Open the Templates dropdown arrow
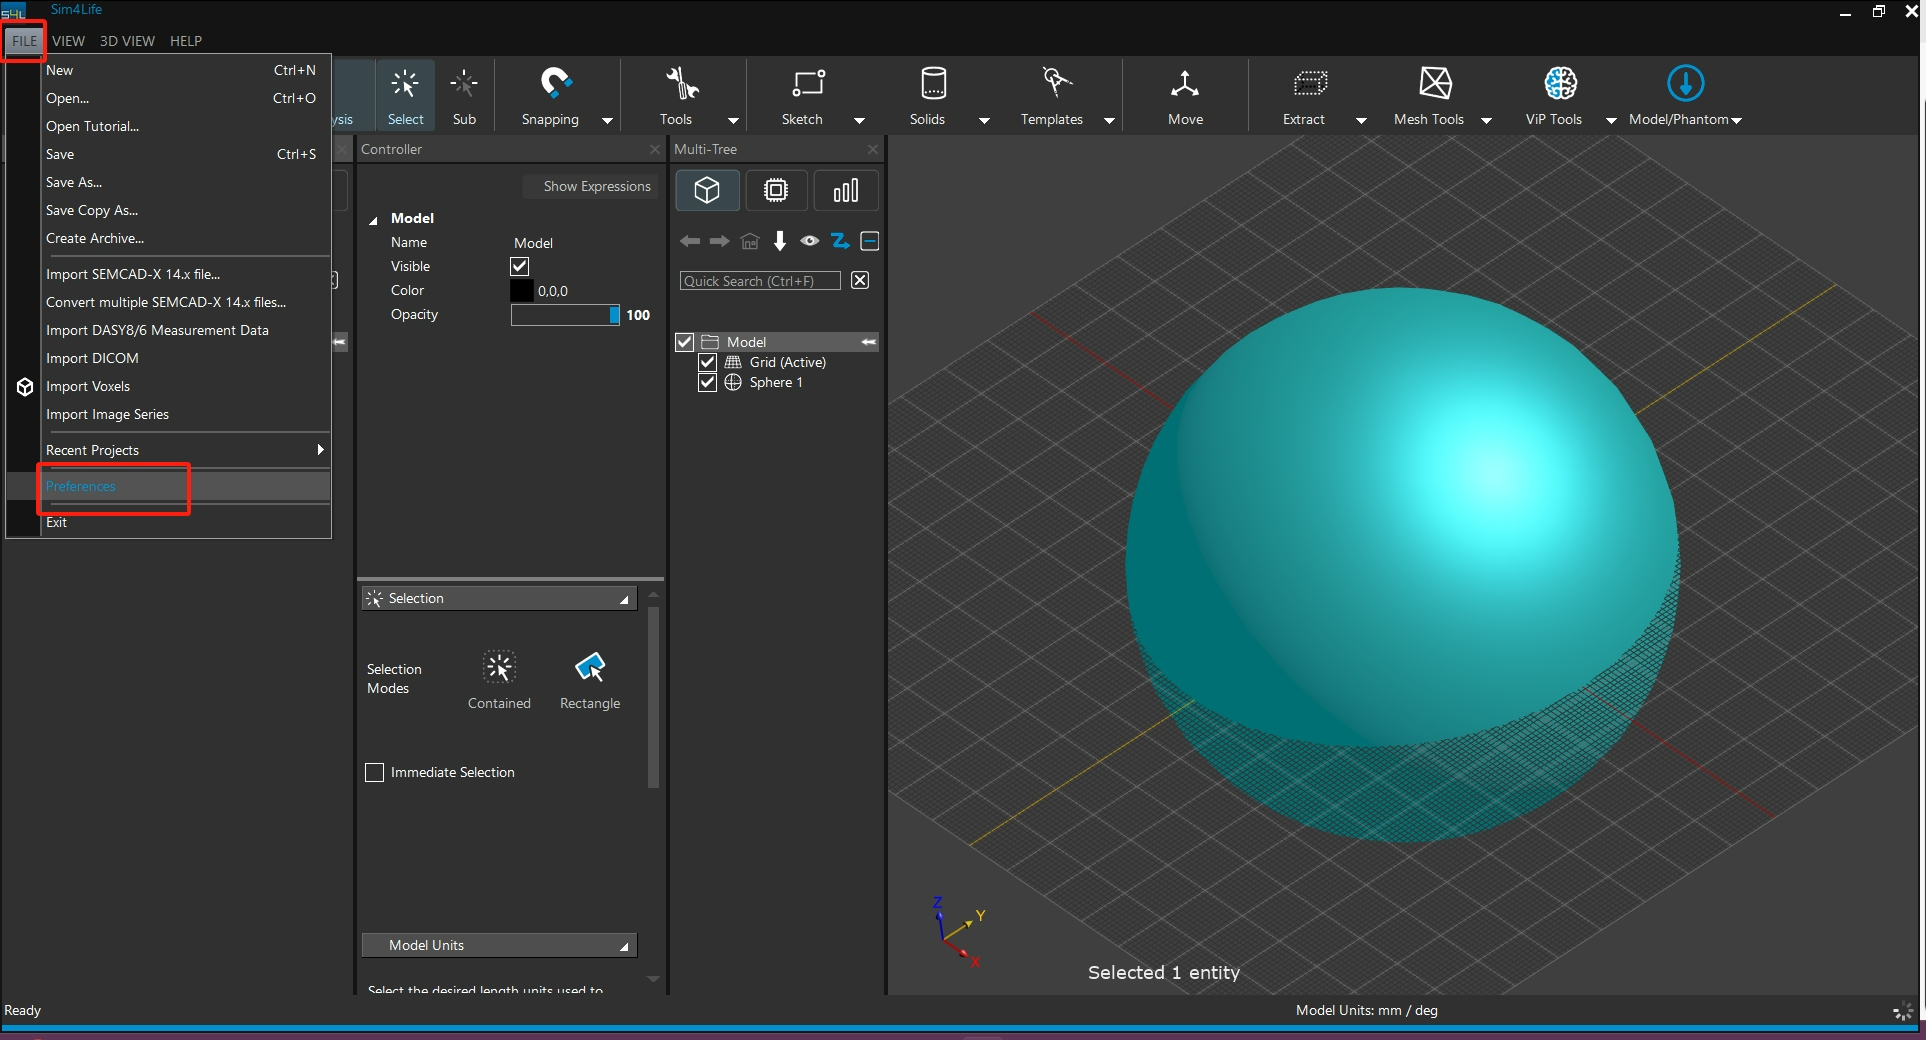 (1109, 121)
